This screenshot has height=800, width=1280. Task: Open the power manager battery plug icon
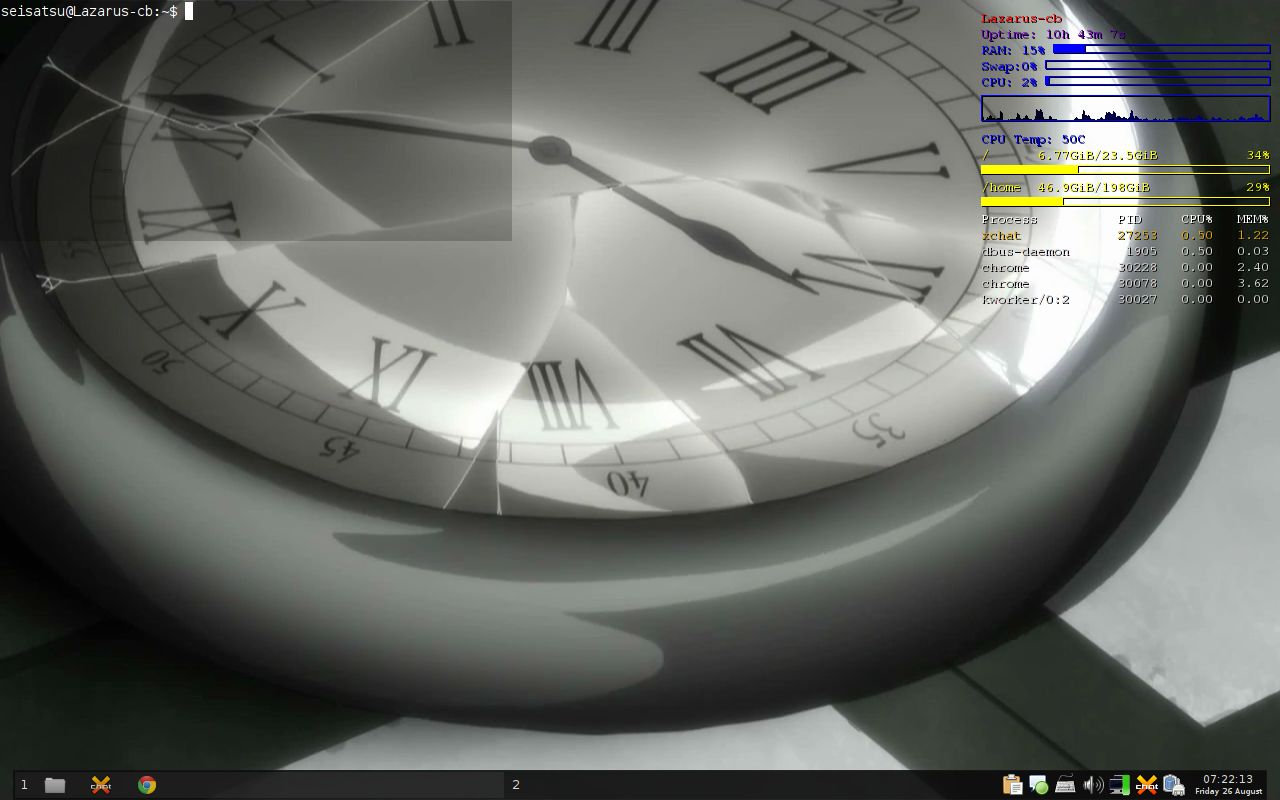click(1174, 785)
